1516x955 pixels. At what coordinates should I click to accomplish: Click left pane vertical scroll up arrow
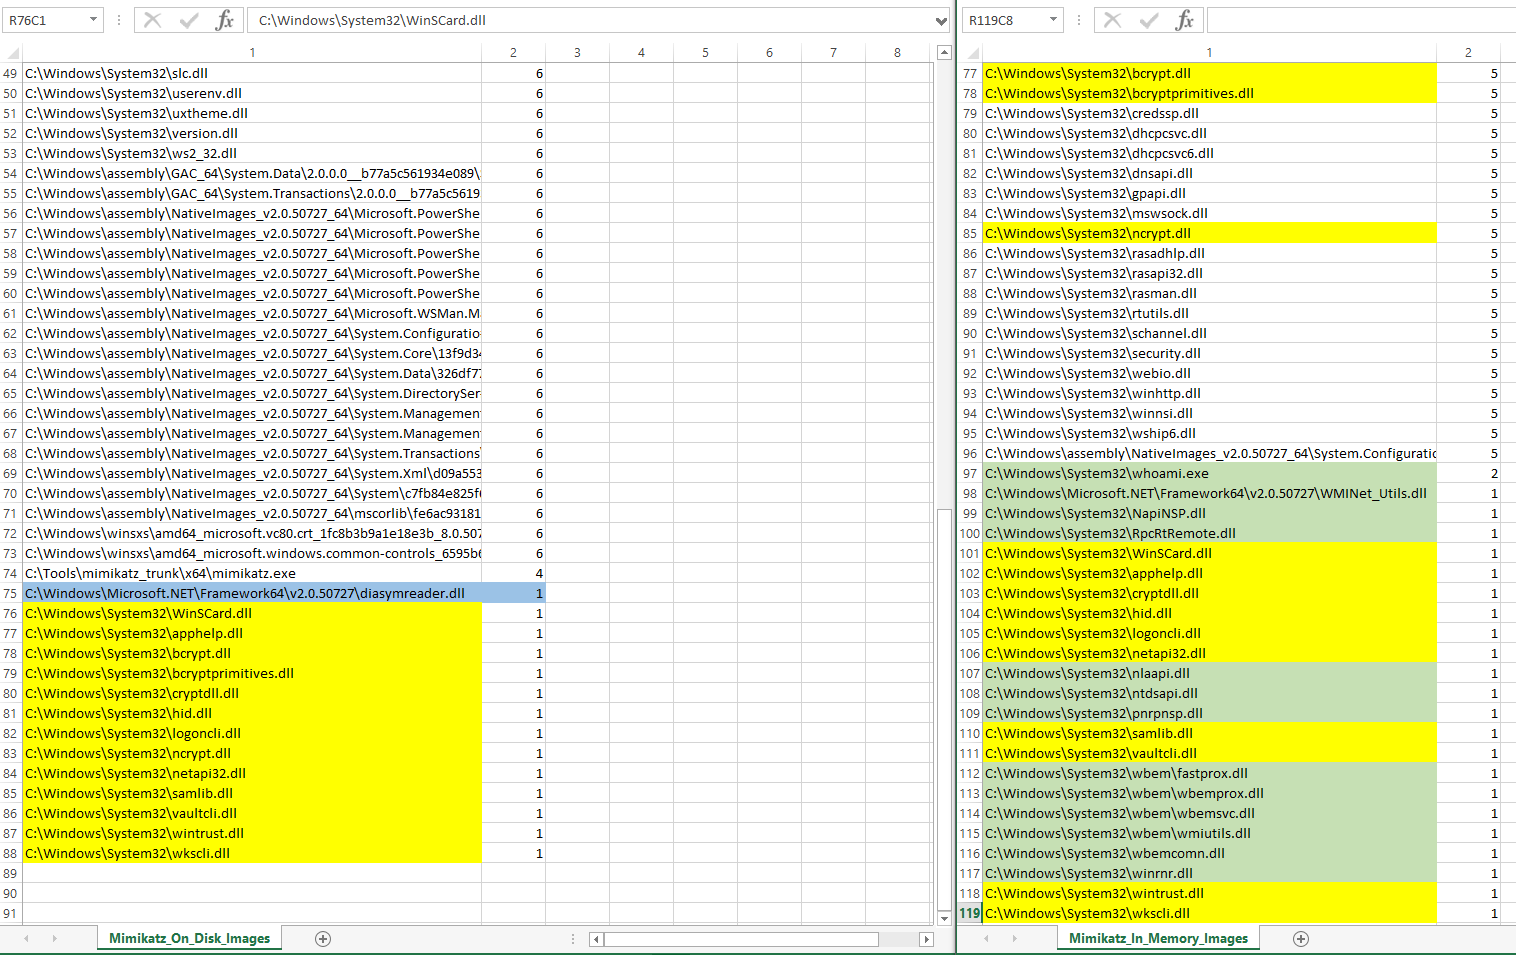coord(944,52)
